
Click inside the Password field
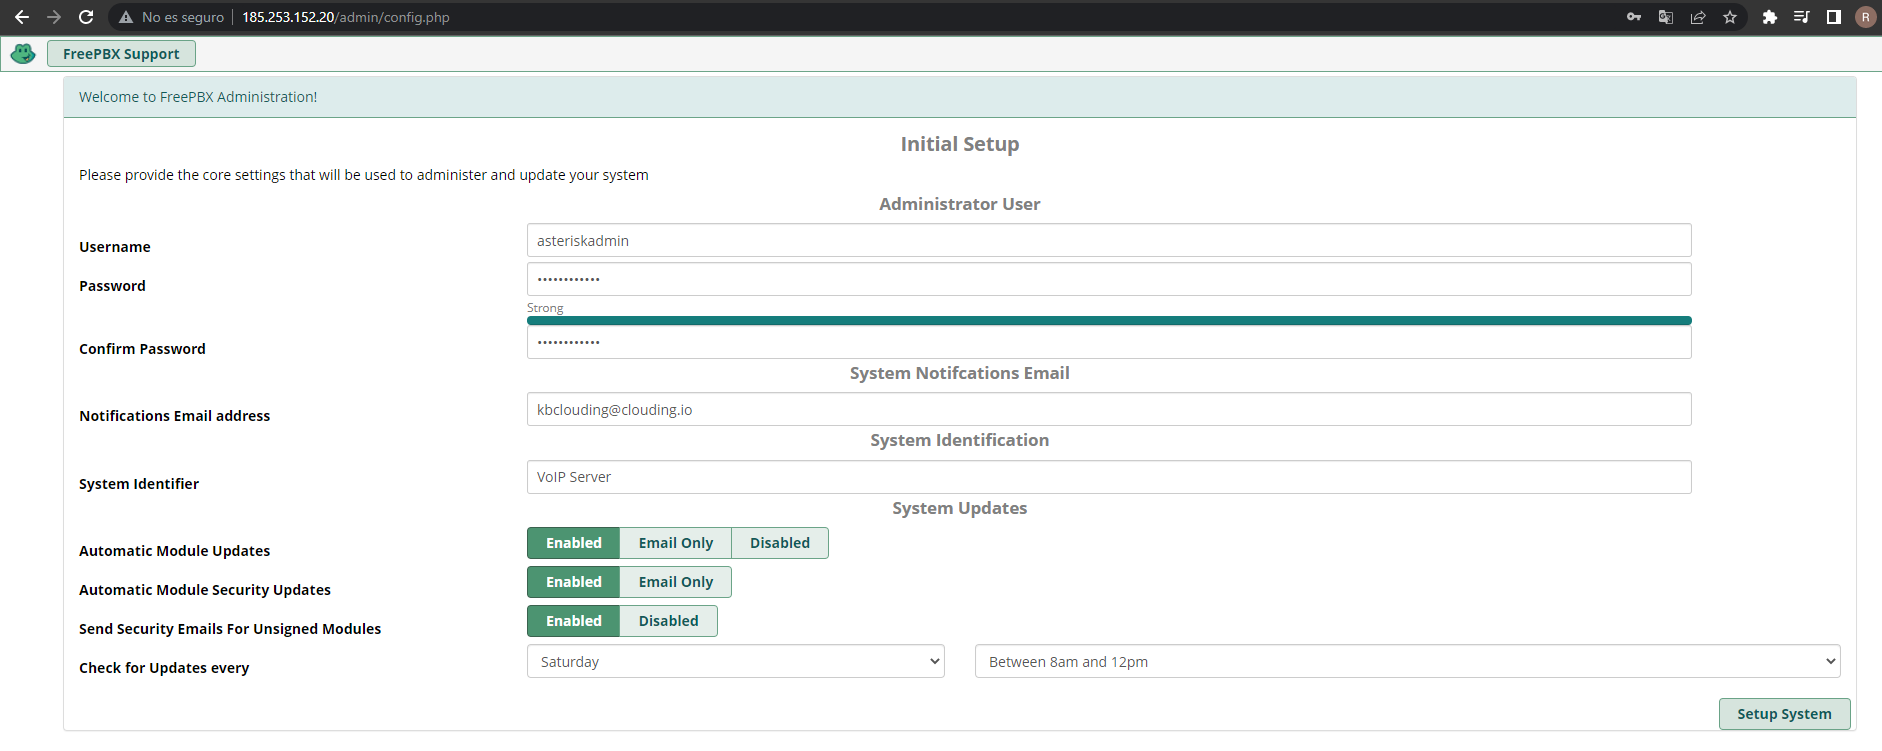(x=1109, y=279)
